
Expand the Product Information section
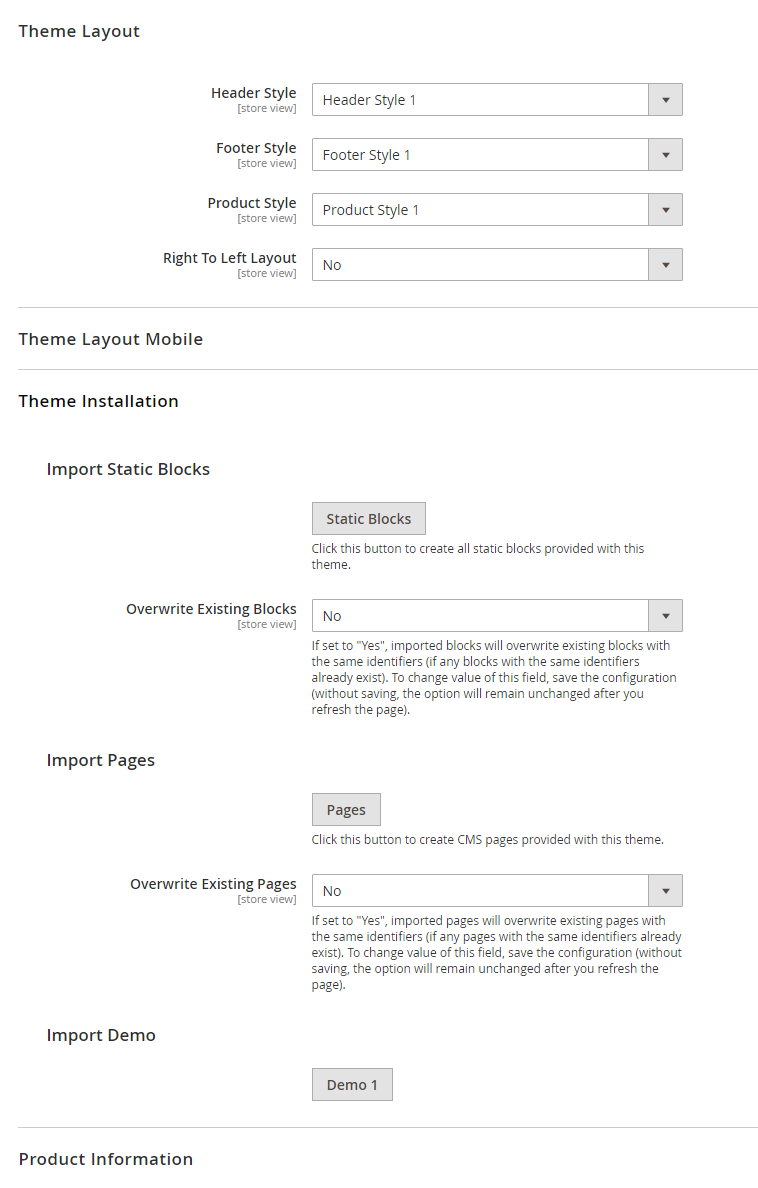(105, 1159)
